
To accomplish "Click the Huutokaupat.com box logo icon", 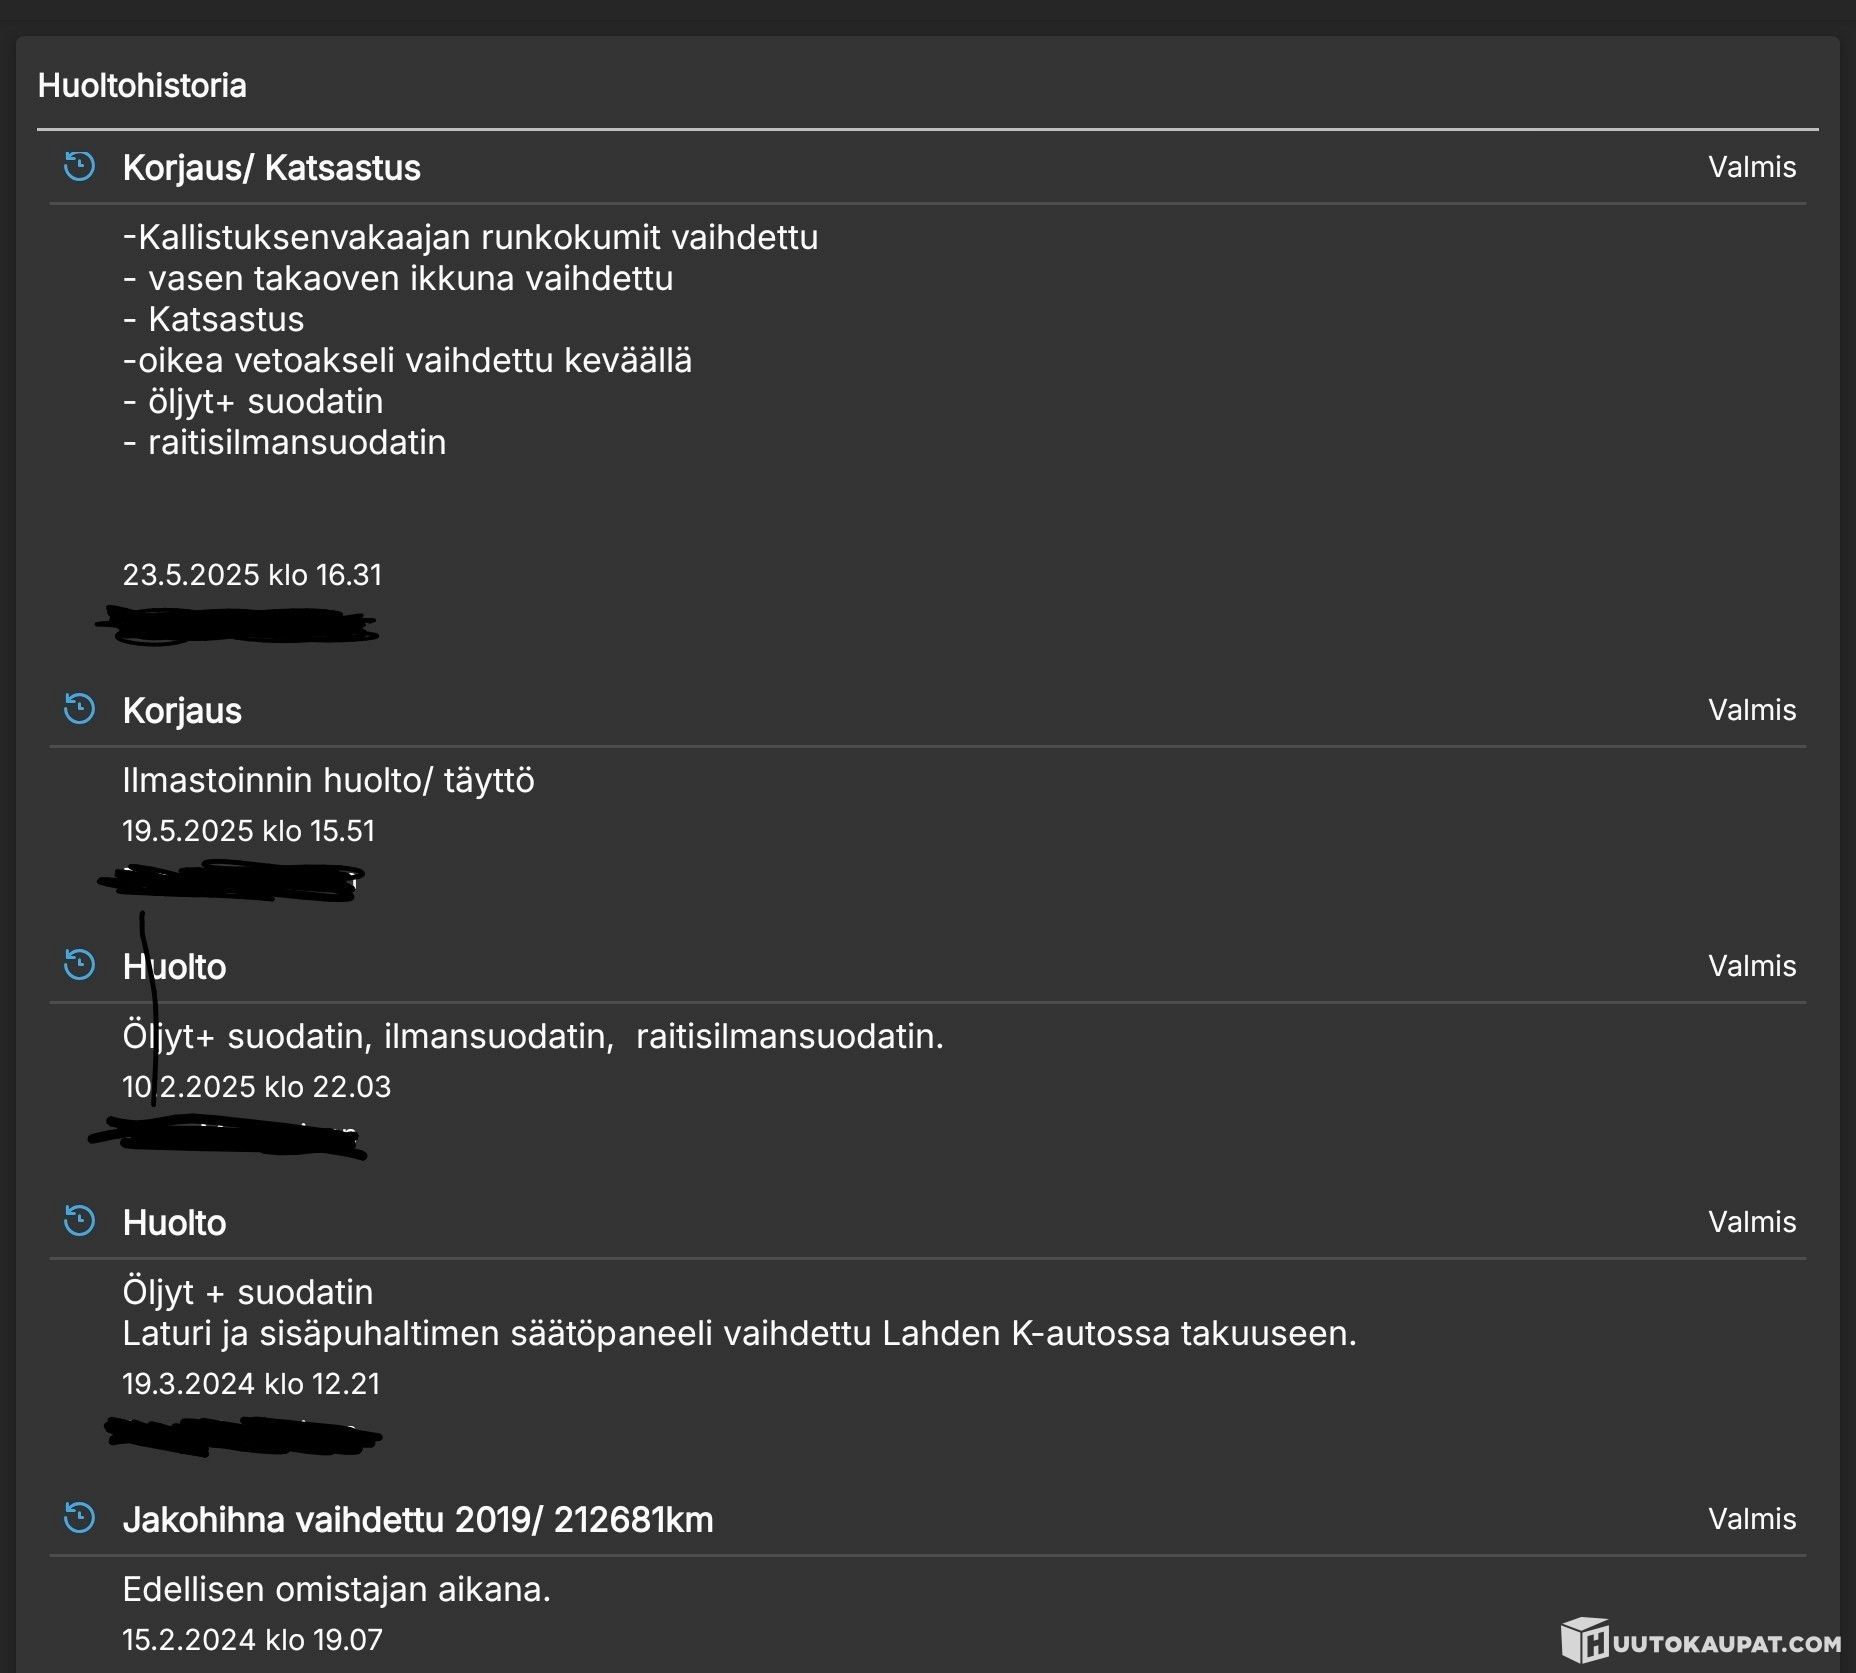I will point(1584,1640).
